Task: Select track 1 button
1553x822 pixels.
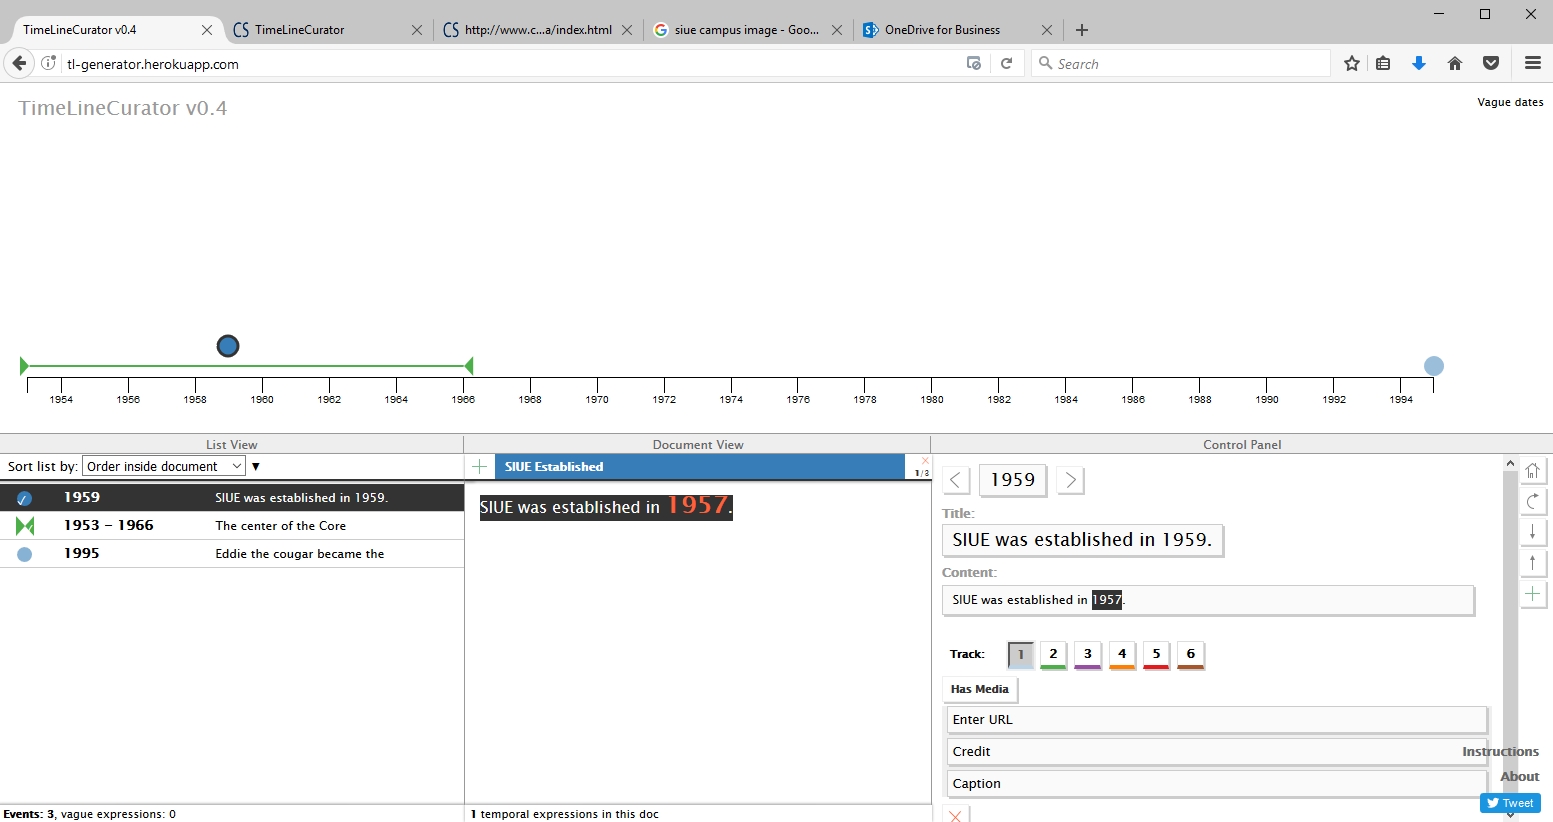Action: click(x=1020, y=654)
